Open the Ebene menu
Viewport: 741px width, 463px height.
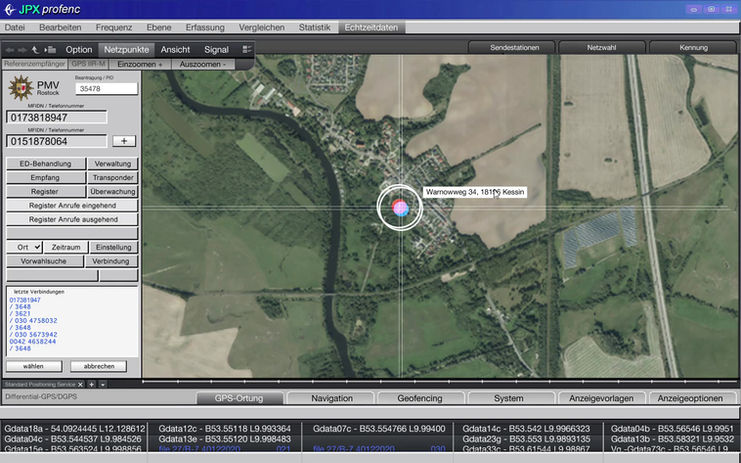(x=159, y=27)
